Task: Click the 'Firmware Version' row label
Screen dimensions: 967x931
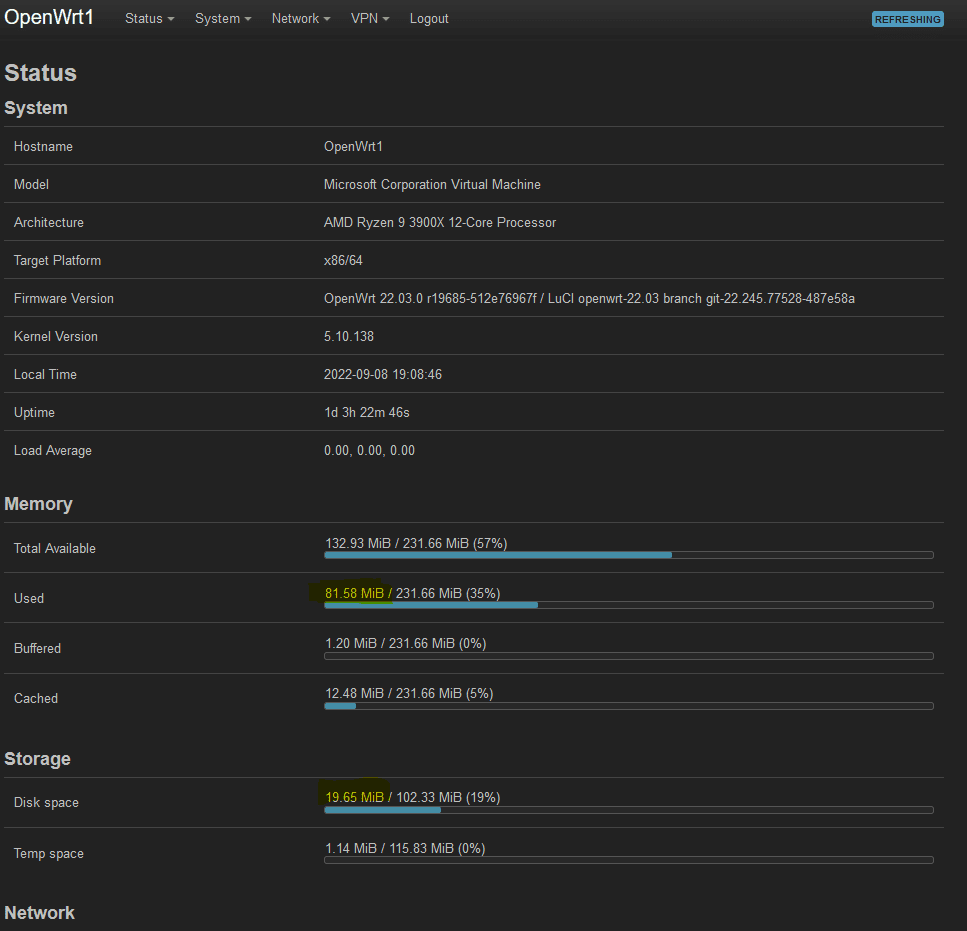Action: click(64, 298)
